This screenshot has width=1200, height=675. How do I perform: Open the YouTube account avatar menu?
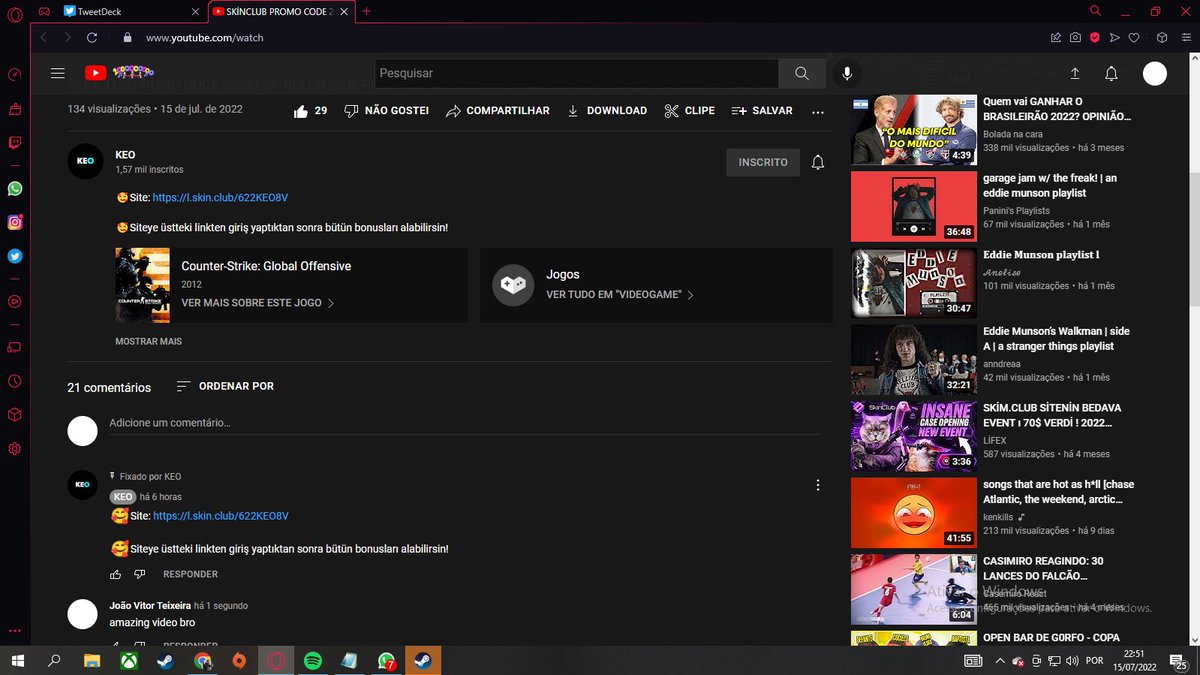pos(1155,73)
